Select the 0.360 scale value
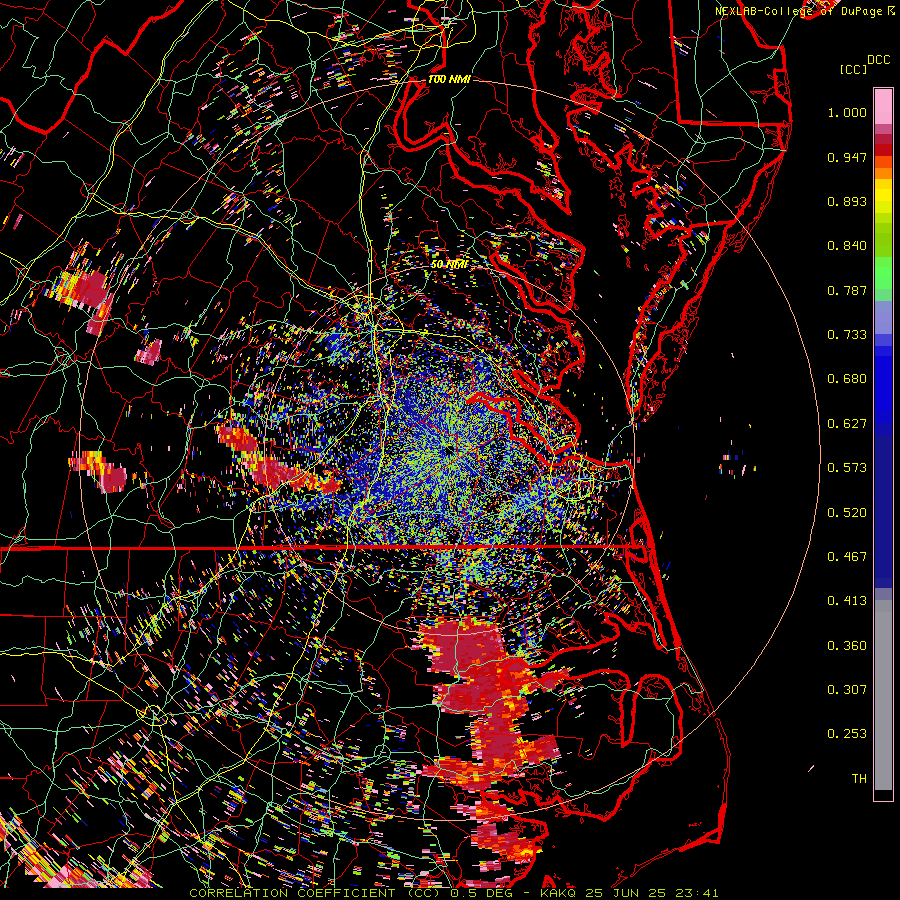This screenshot has width=900, height=900. (x=847, y=646)
